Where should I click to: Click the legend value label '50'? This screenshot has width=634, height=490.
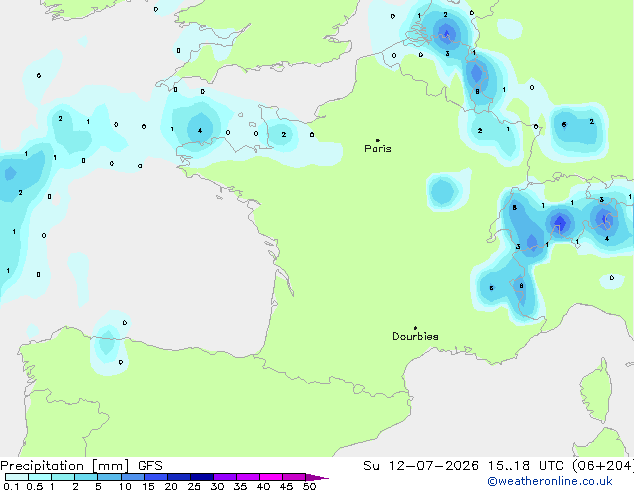309,486
